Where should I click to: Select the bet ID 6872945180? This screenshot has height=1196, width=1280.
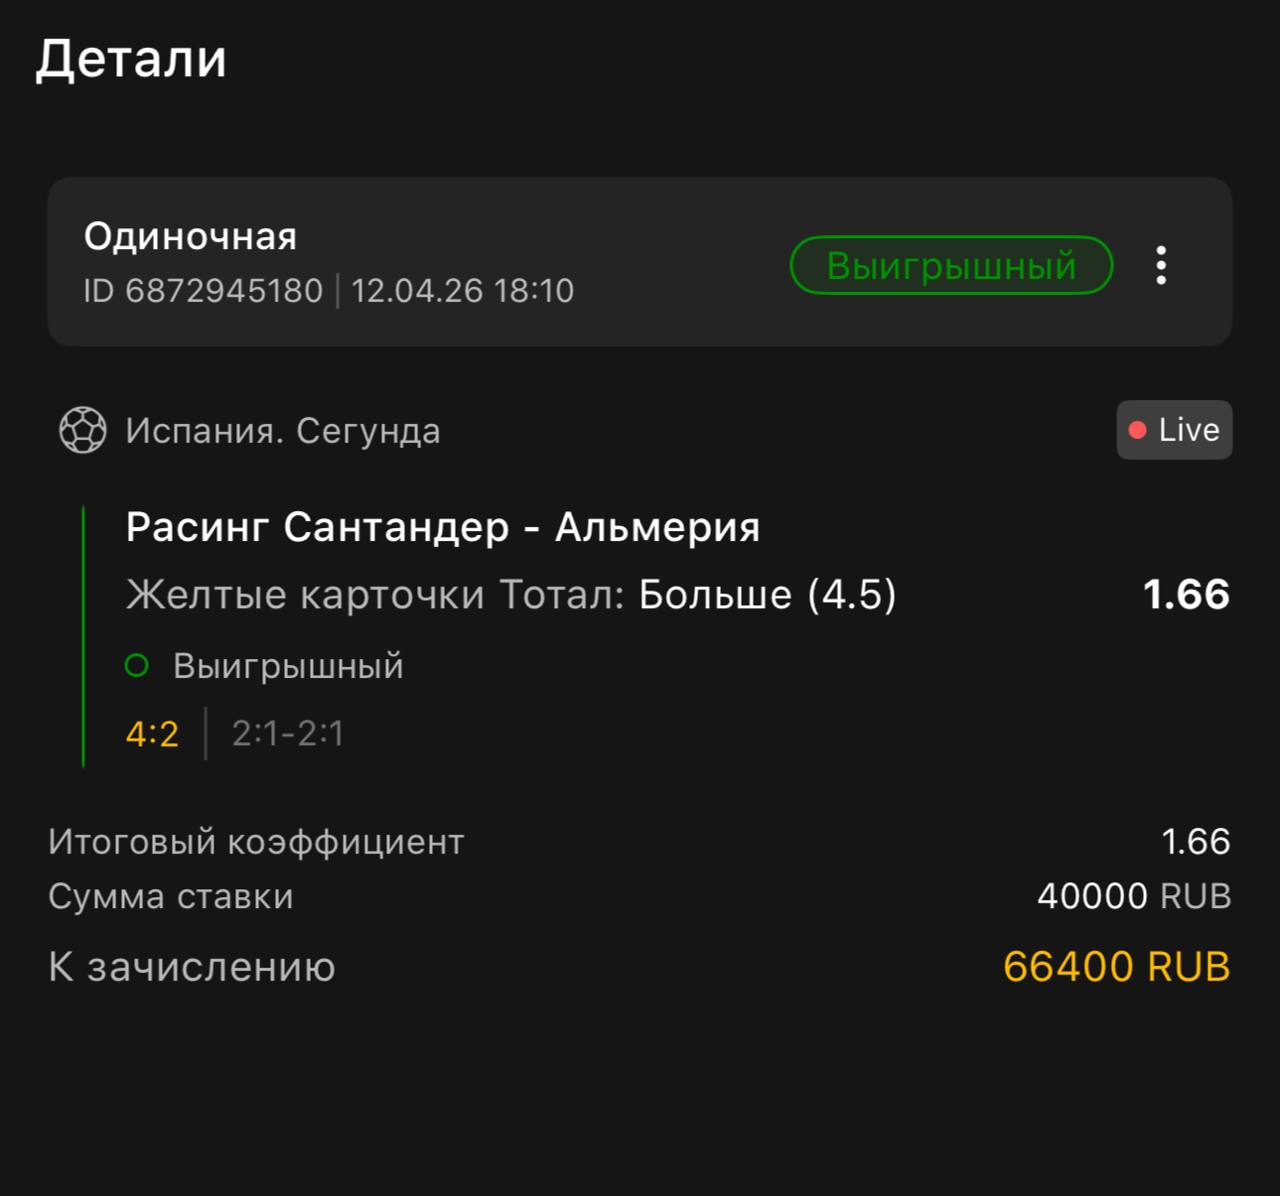203,290
